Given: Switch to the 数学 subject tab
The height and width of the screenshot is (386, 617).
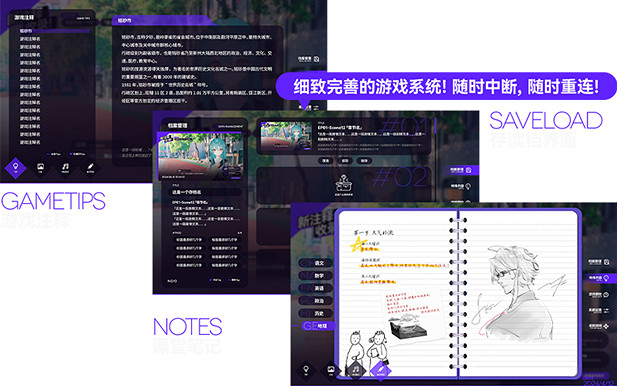Looking at the screenshot, I should click(316, 275).
